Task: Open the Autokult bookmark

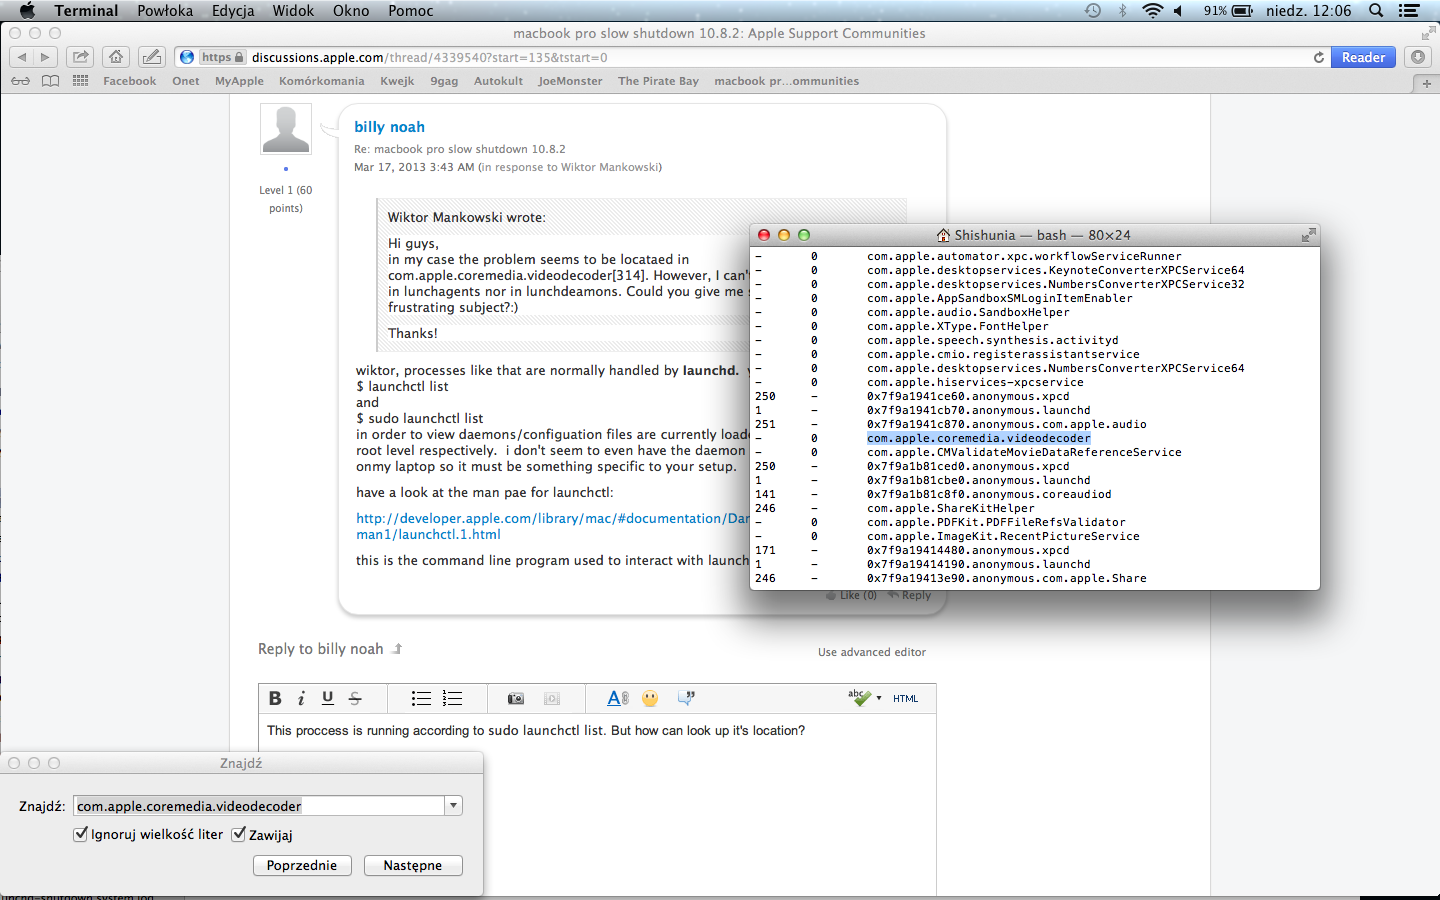Action: (x=498, y=81)
